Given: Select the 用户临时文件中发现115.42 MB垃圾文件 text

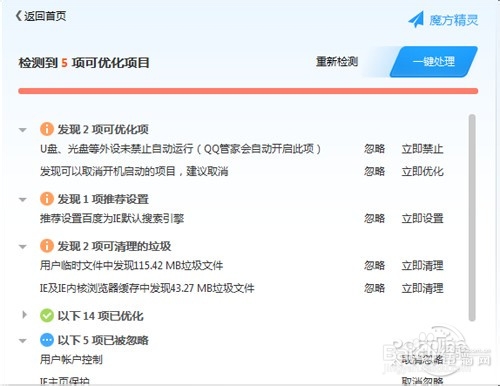Looking at the screenshot, I should pos(131,265).
